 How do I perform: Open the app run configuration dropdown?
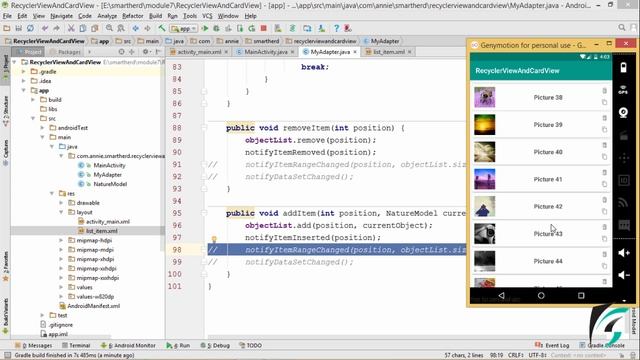[x=184, y=29]
